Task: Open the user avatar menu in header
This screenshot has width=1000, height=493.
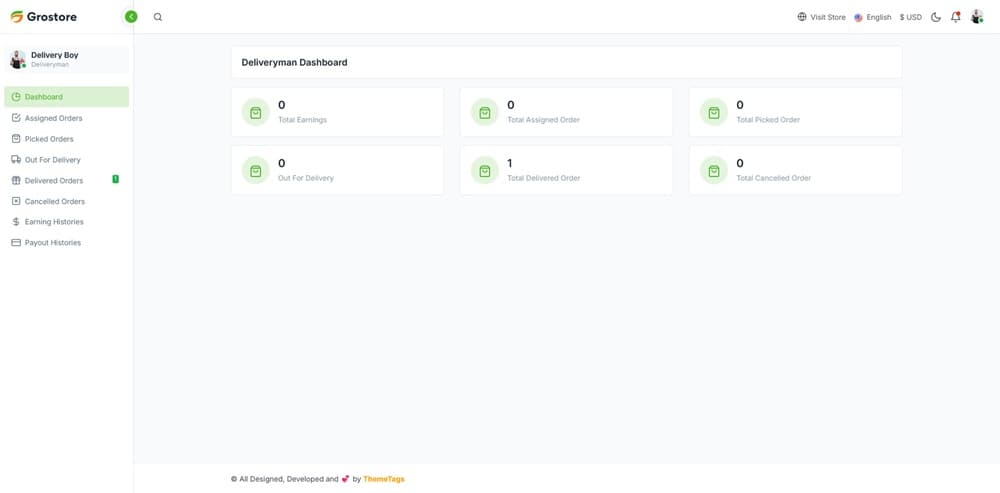Action: [x=977, y=17]
